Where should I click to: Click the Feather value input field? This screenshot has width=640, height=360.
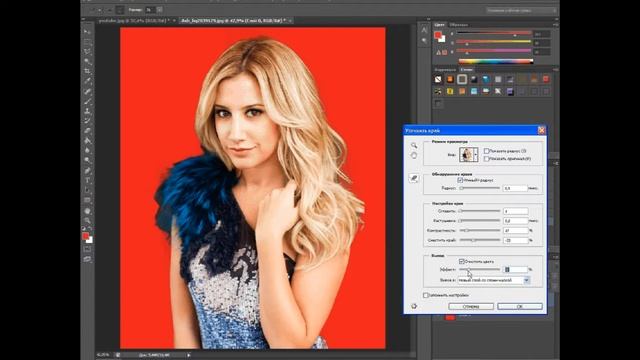[516, 221]
